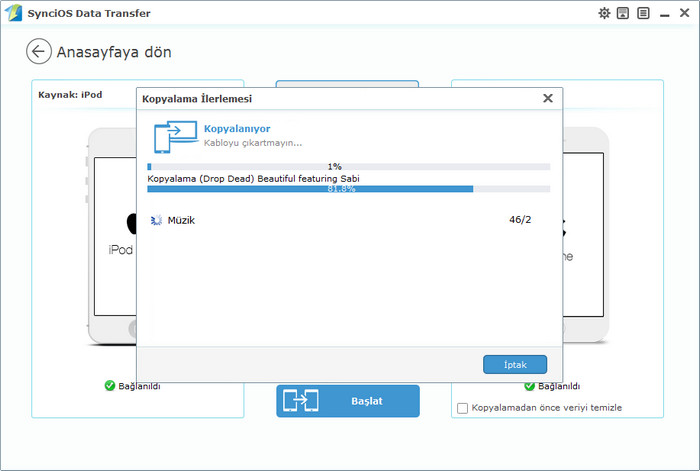Click the transfer devices icon on Başlat
The width and height of the screenshot is (700, 471).
tap(300, 400)
